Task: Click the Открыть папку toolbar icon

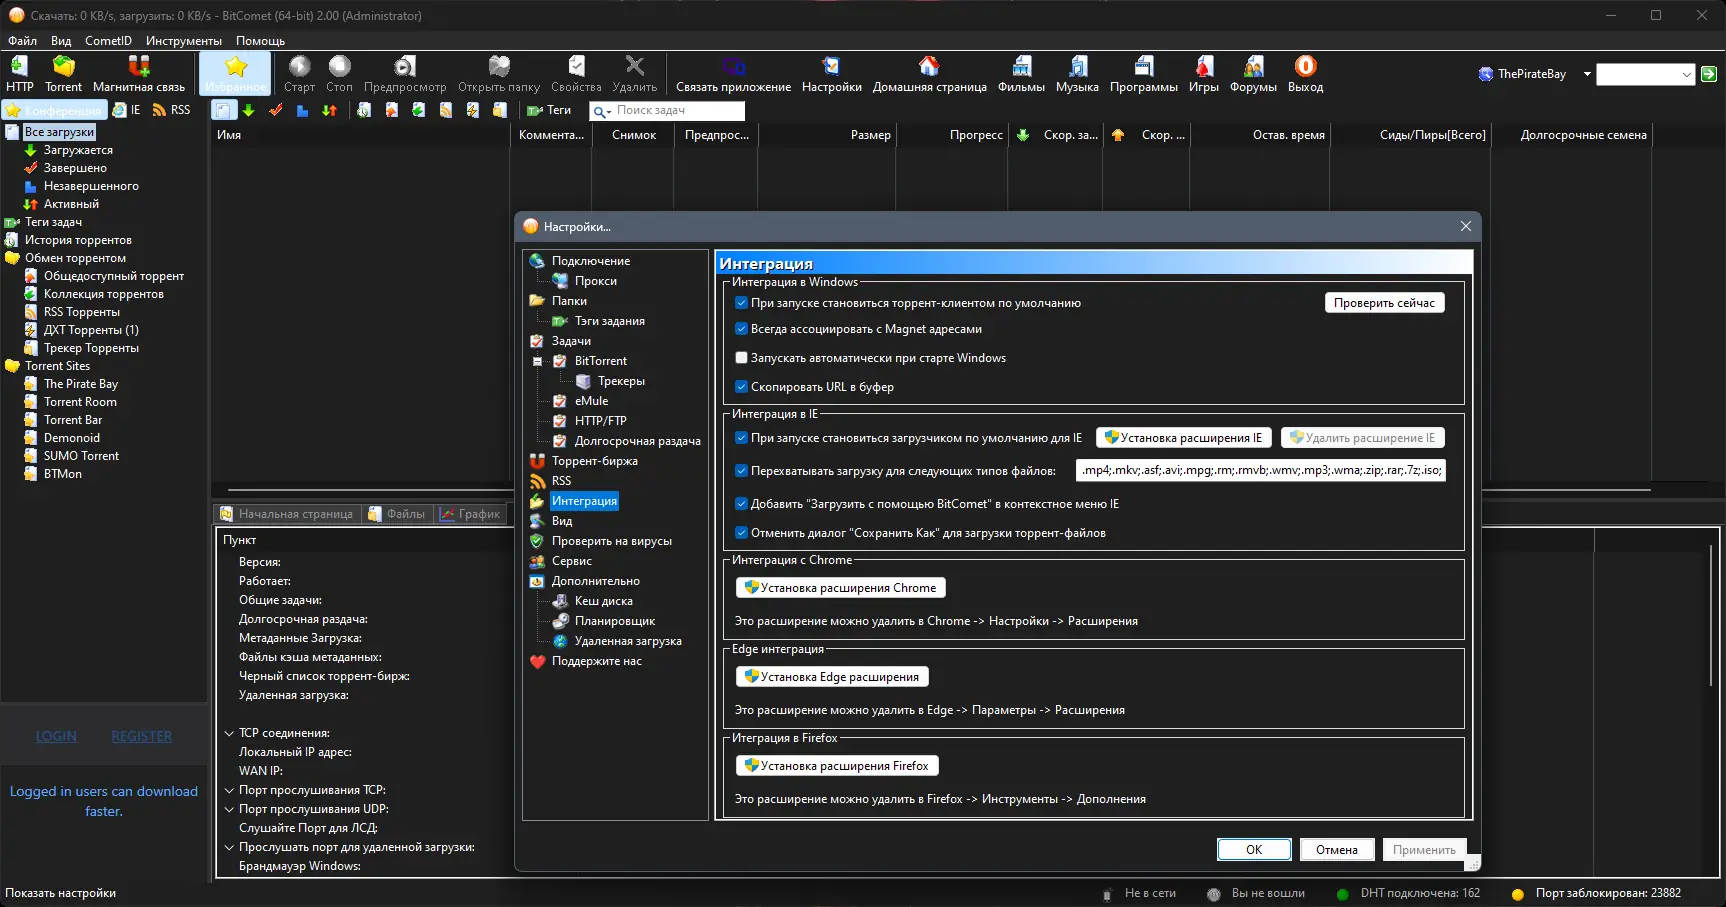Action: [499, 74]
